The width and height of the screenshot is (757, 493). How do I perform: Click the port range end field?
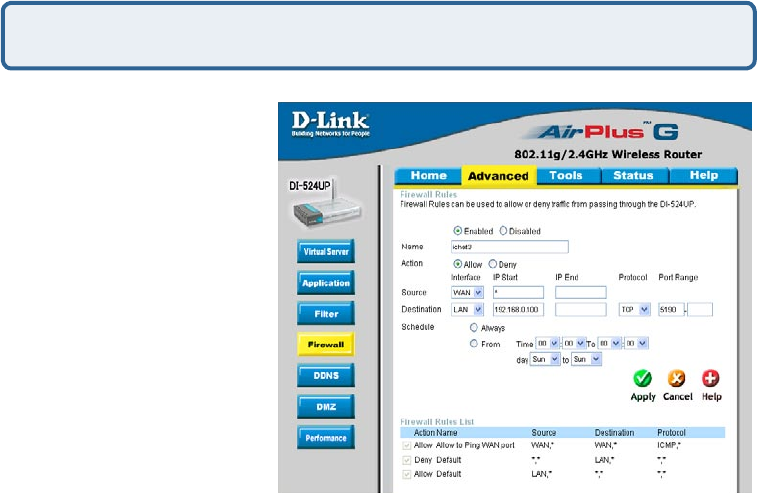point(700,310)
